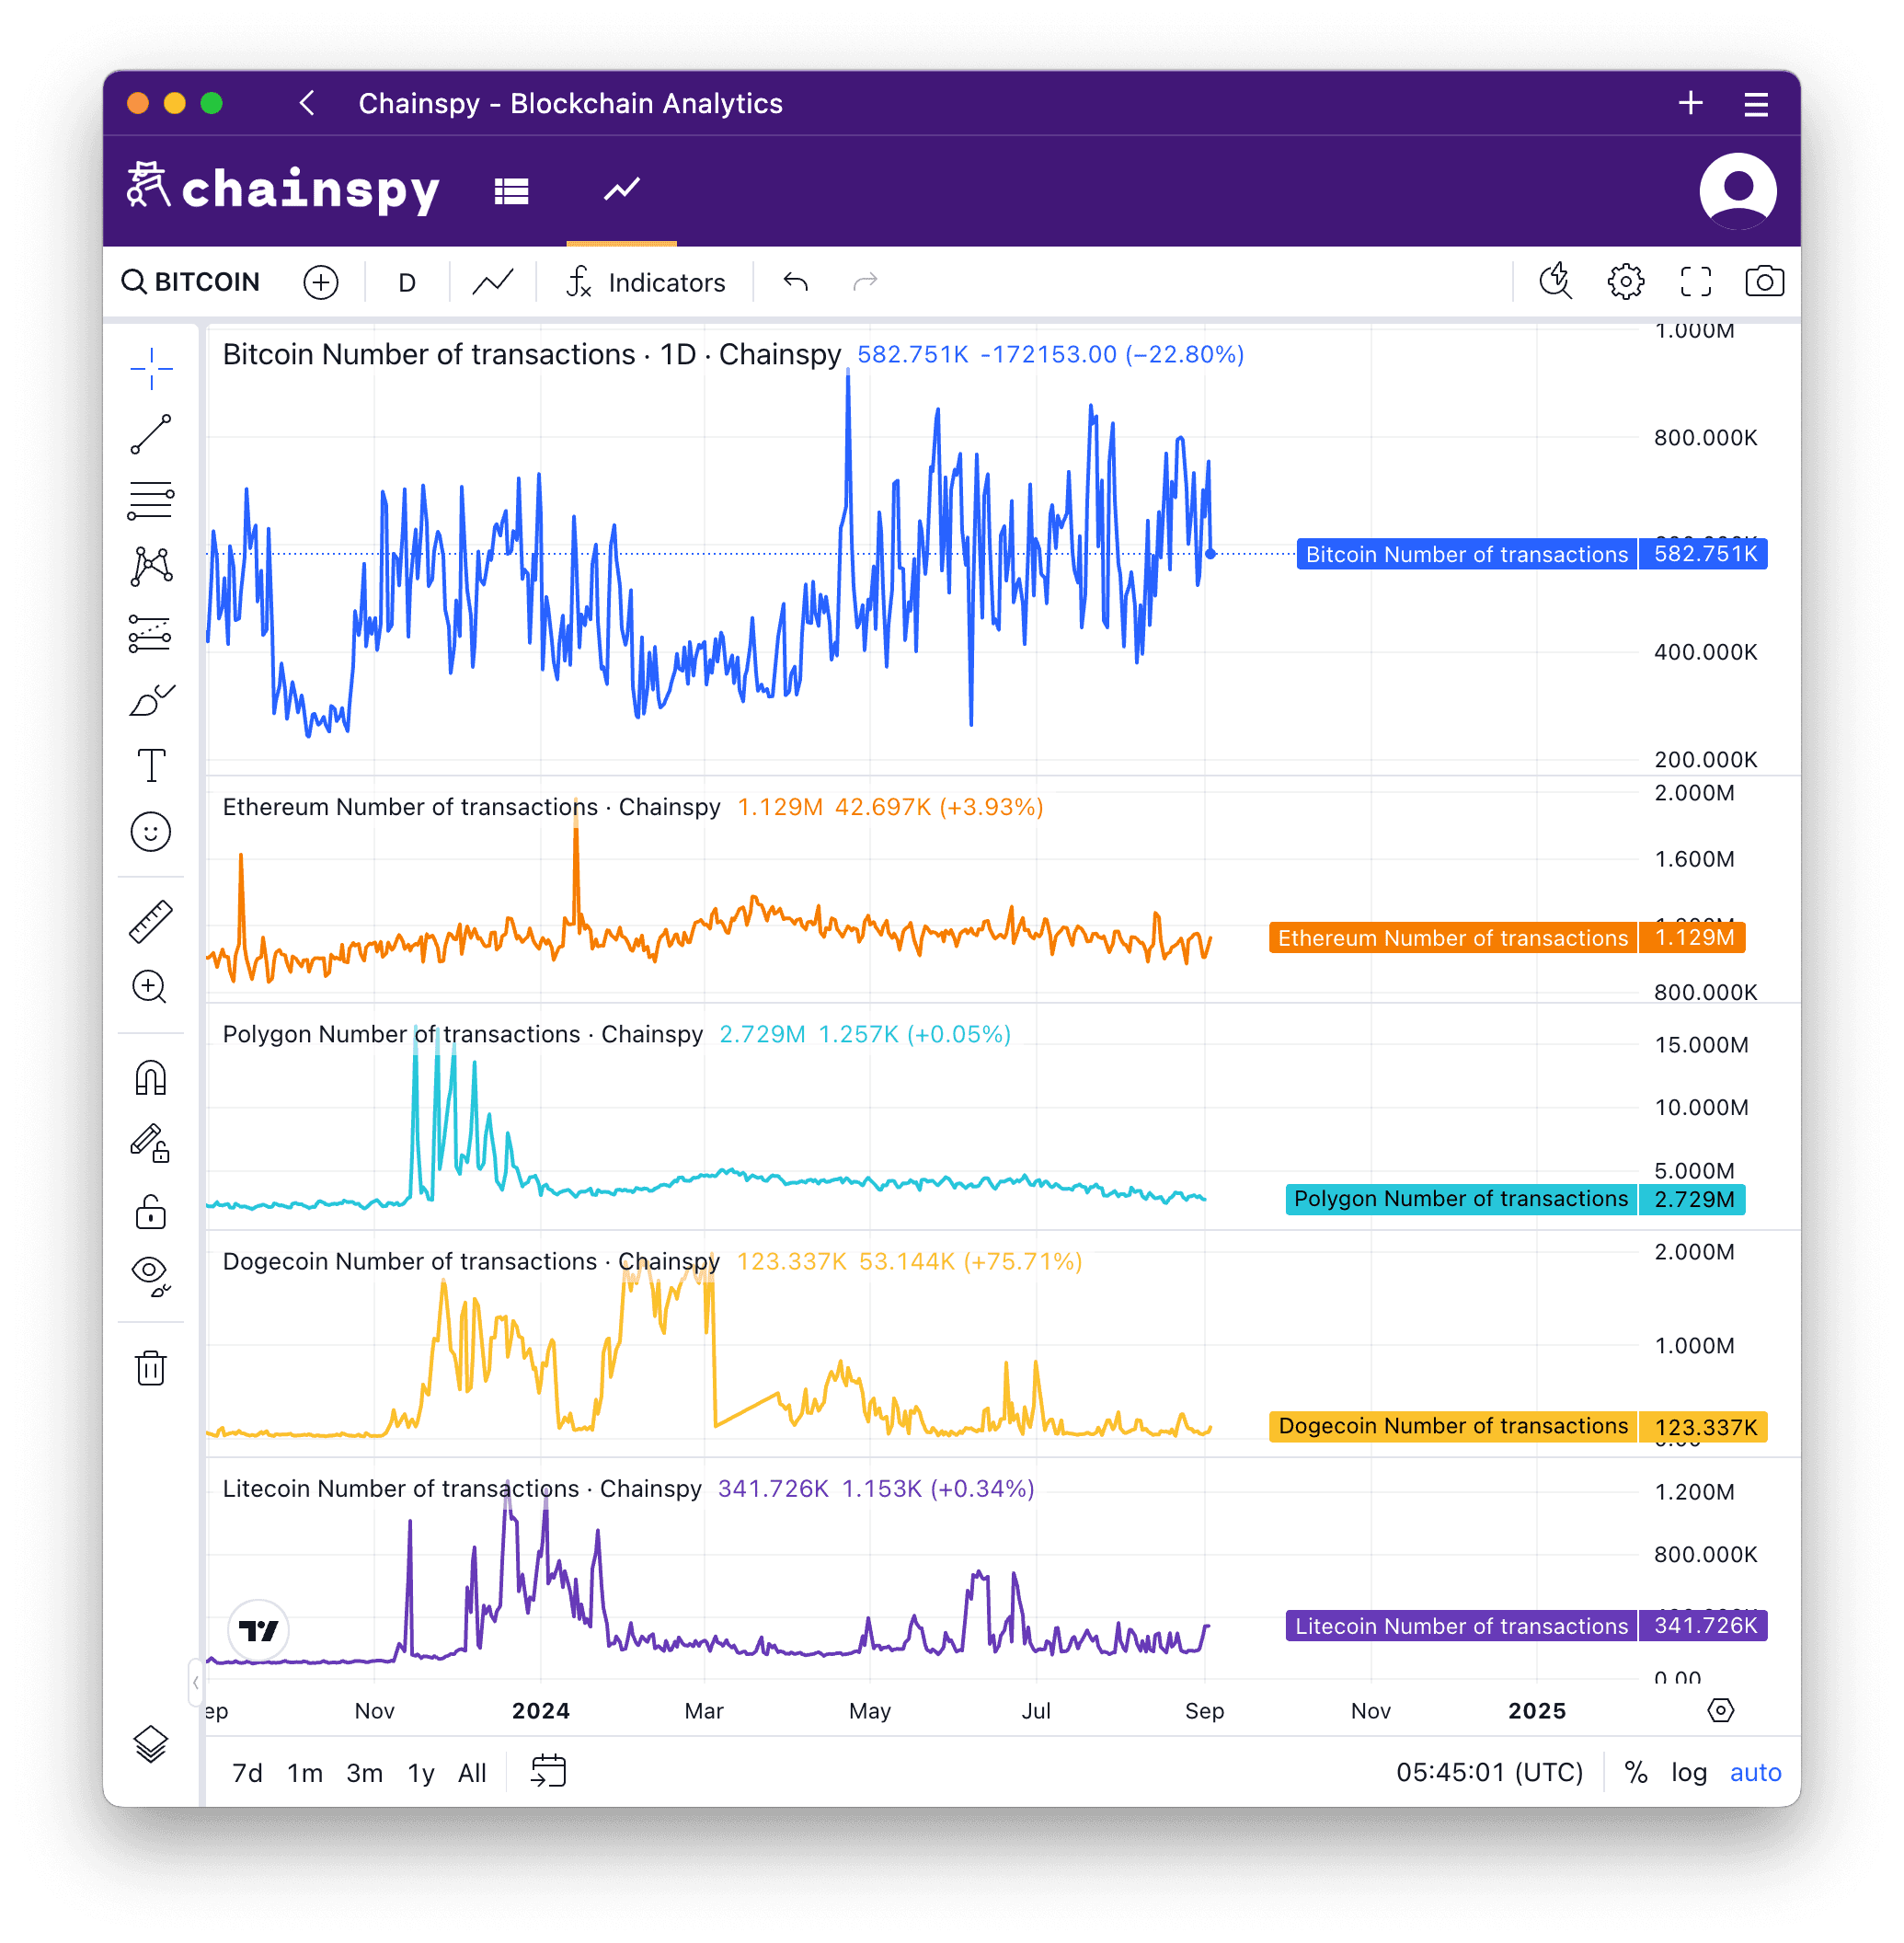
Task: Click the Dogecoin Number of transactions legend title
Action: click(x=471, y=1261)
